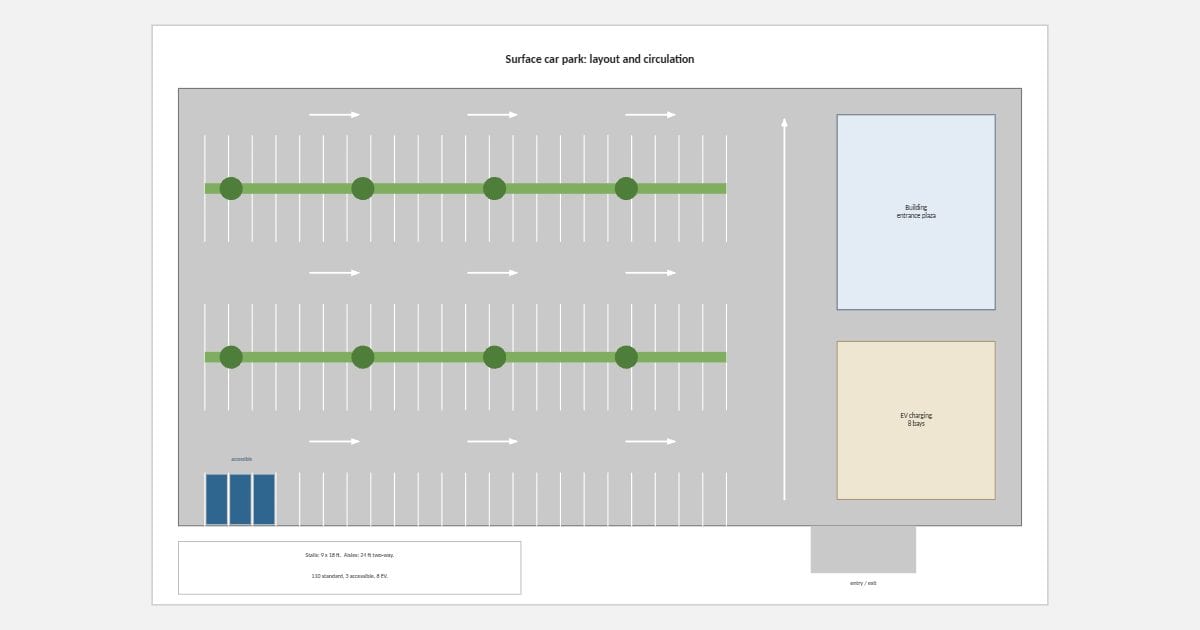Select the leftmost blue accessible bay
Screen dimensions: 1200x630
coord(217,499)
